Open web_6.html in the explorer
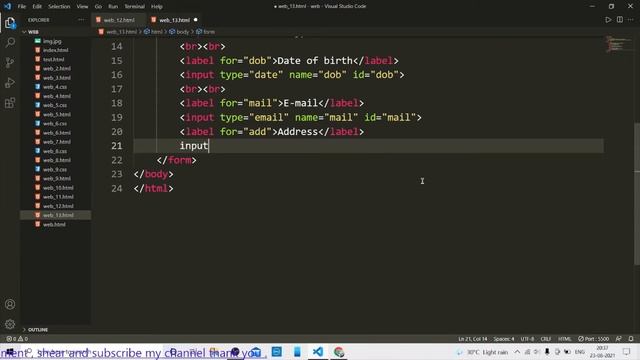Screen dimensions: 640x360 click(56, 133)
